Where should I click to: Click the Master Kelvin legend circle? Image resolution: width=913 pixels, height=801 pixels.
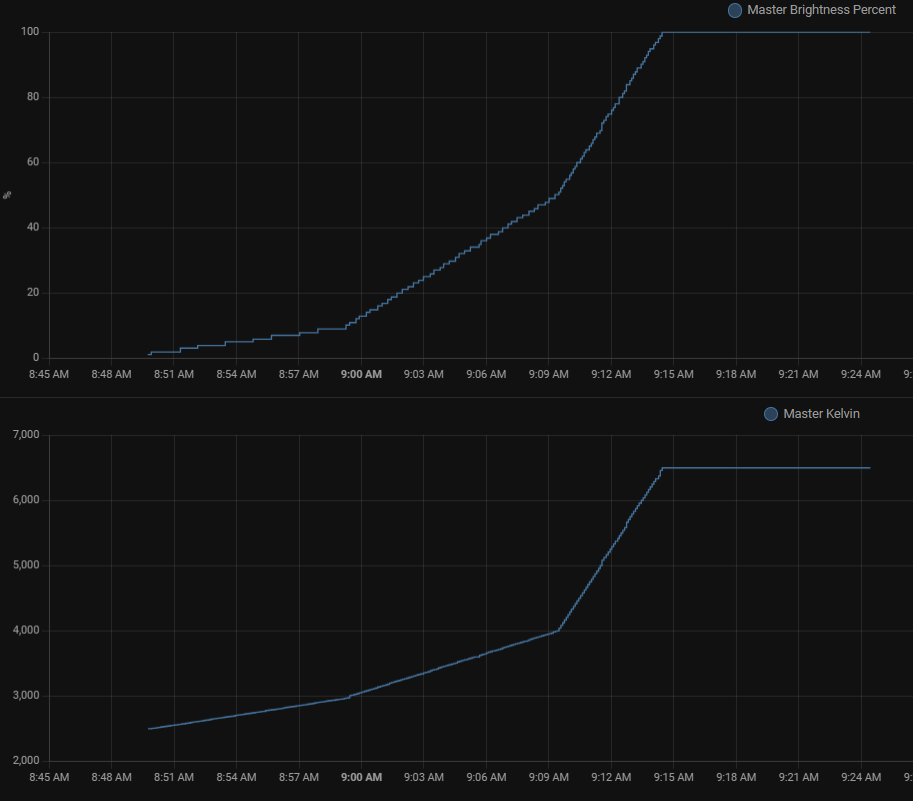click(770, 414)
